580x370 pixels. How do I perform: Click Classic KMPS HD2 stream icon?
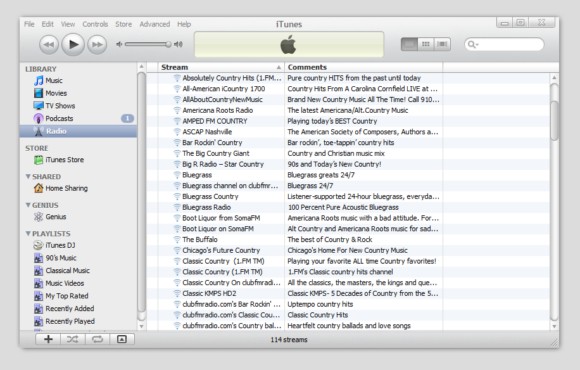click(177, 293)
